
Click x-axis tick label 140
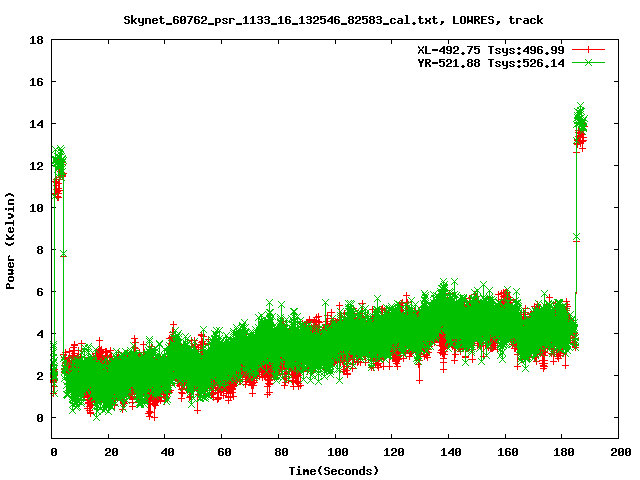tap(451, 452)
